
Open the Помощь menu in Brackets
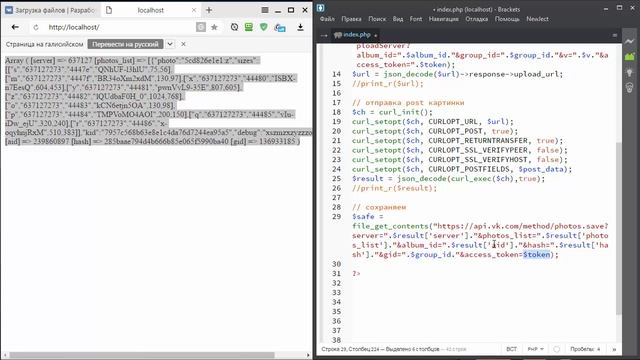(x=507, y=19)
